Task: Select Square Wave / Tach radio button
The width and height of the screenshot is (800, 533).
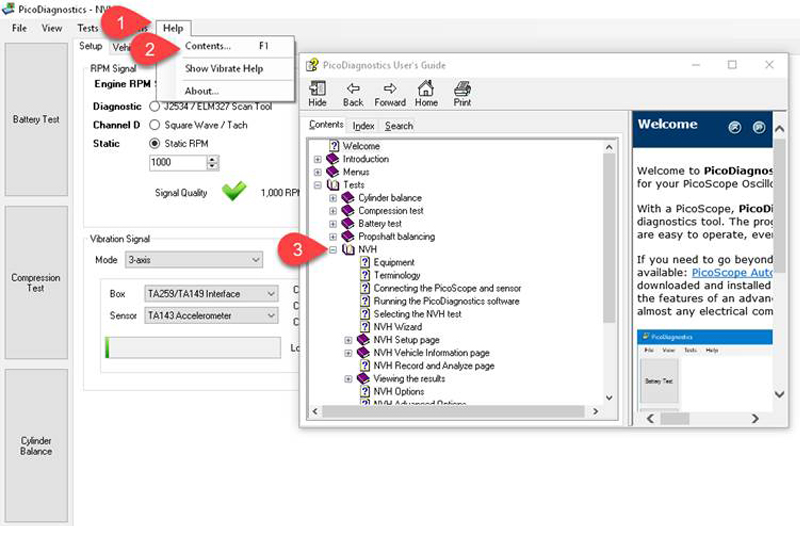Action: pos(155,125)
